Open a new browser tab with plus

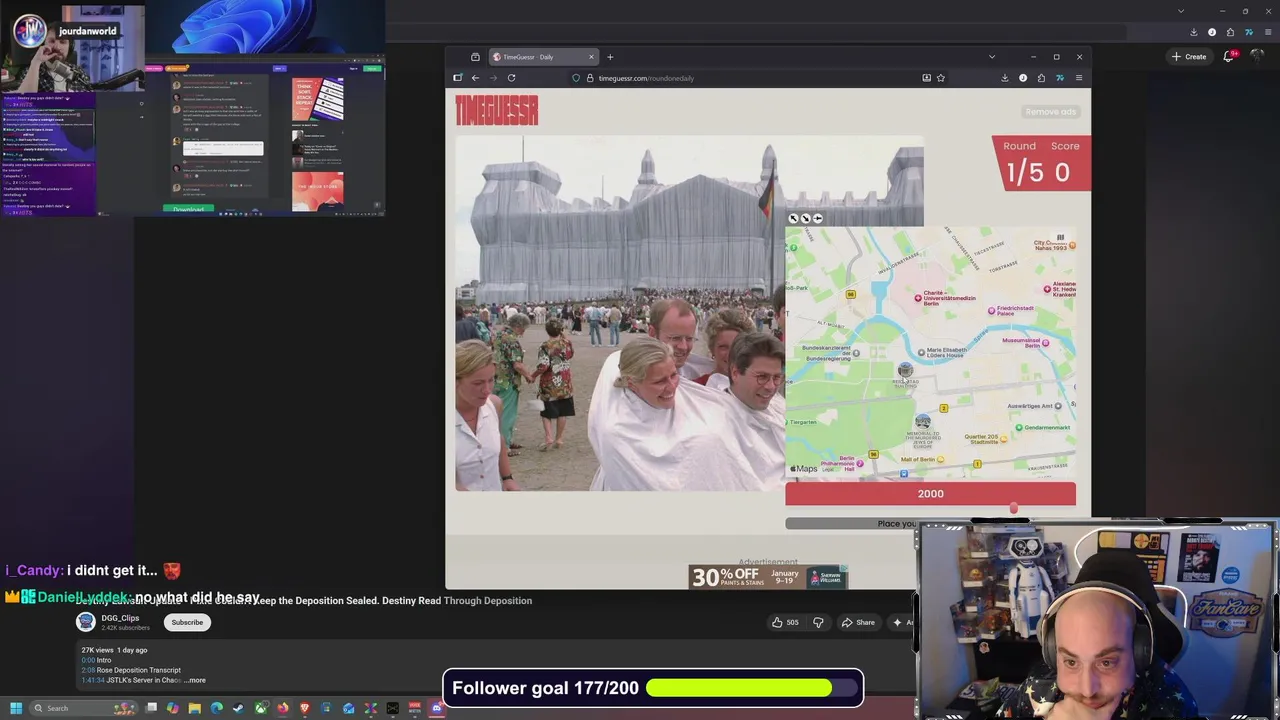tap(610, 57)
